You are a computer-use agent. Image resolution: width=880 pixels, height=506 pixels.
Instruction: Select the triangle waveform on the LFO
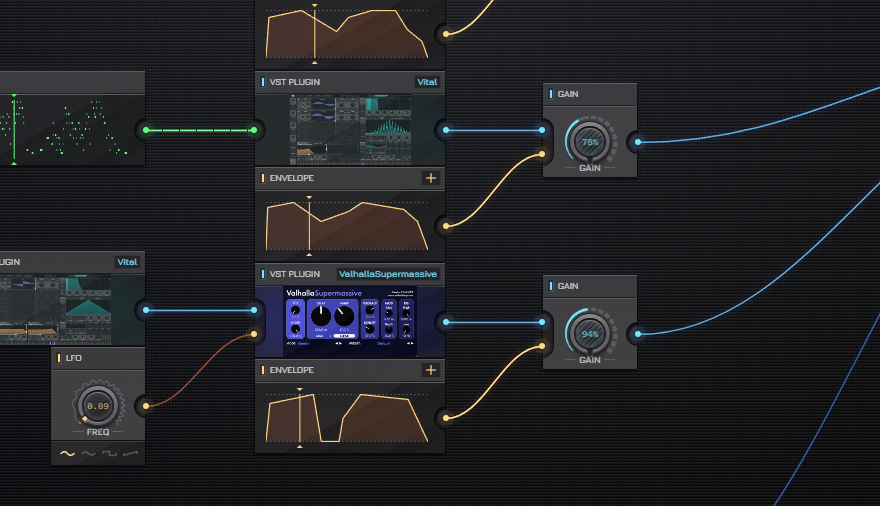(x=88, y=453)
